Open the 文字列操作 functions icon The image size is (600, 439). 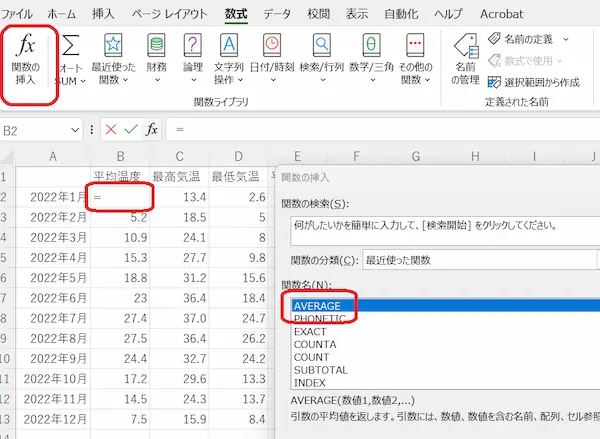pos(229,47)
